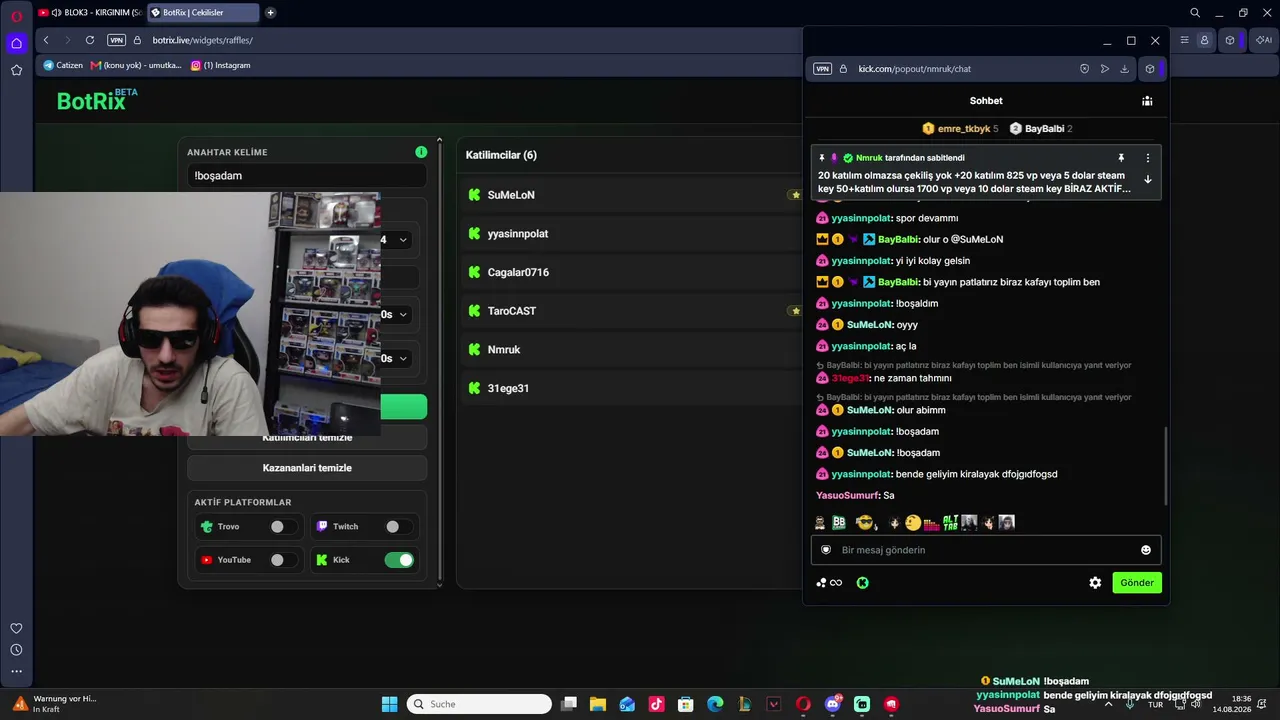Open history clock icon in Opera sidebar
The width and height of the screenshot is (1280, 720).
coord(16,650)
